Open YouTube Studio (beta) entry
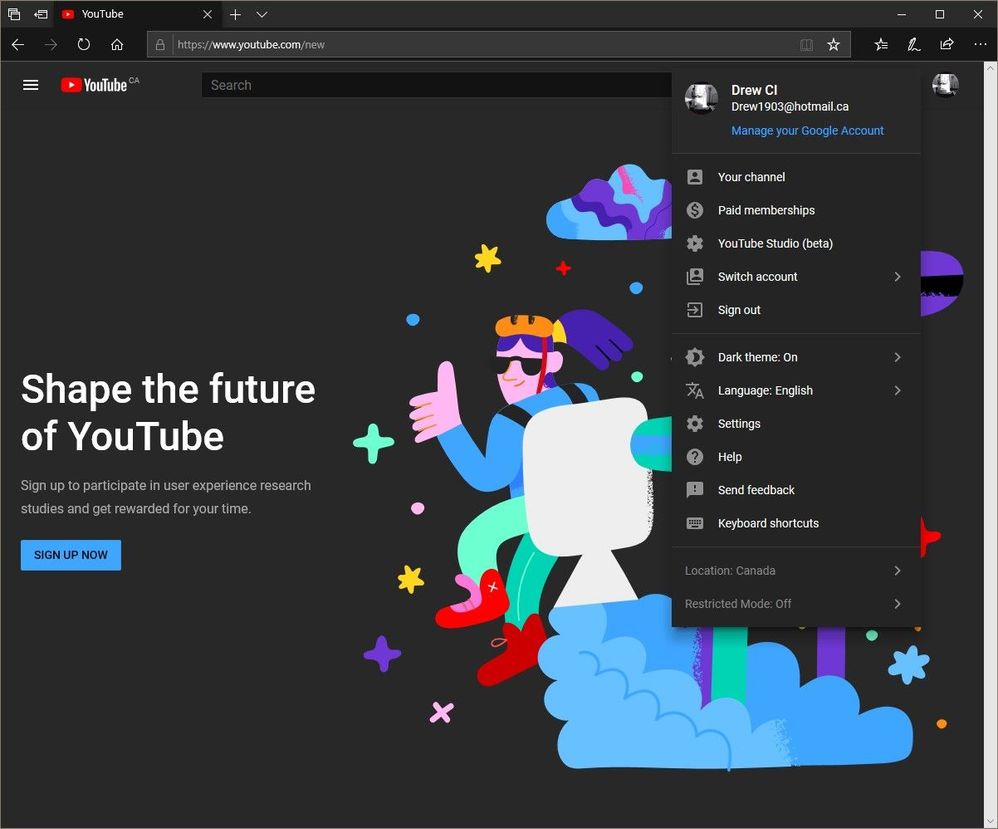 796,243
